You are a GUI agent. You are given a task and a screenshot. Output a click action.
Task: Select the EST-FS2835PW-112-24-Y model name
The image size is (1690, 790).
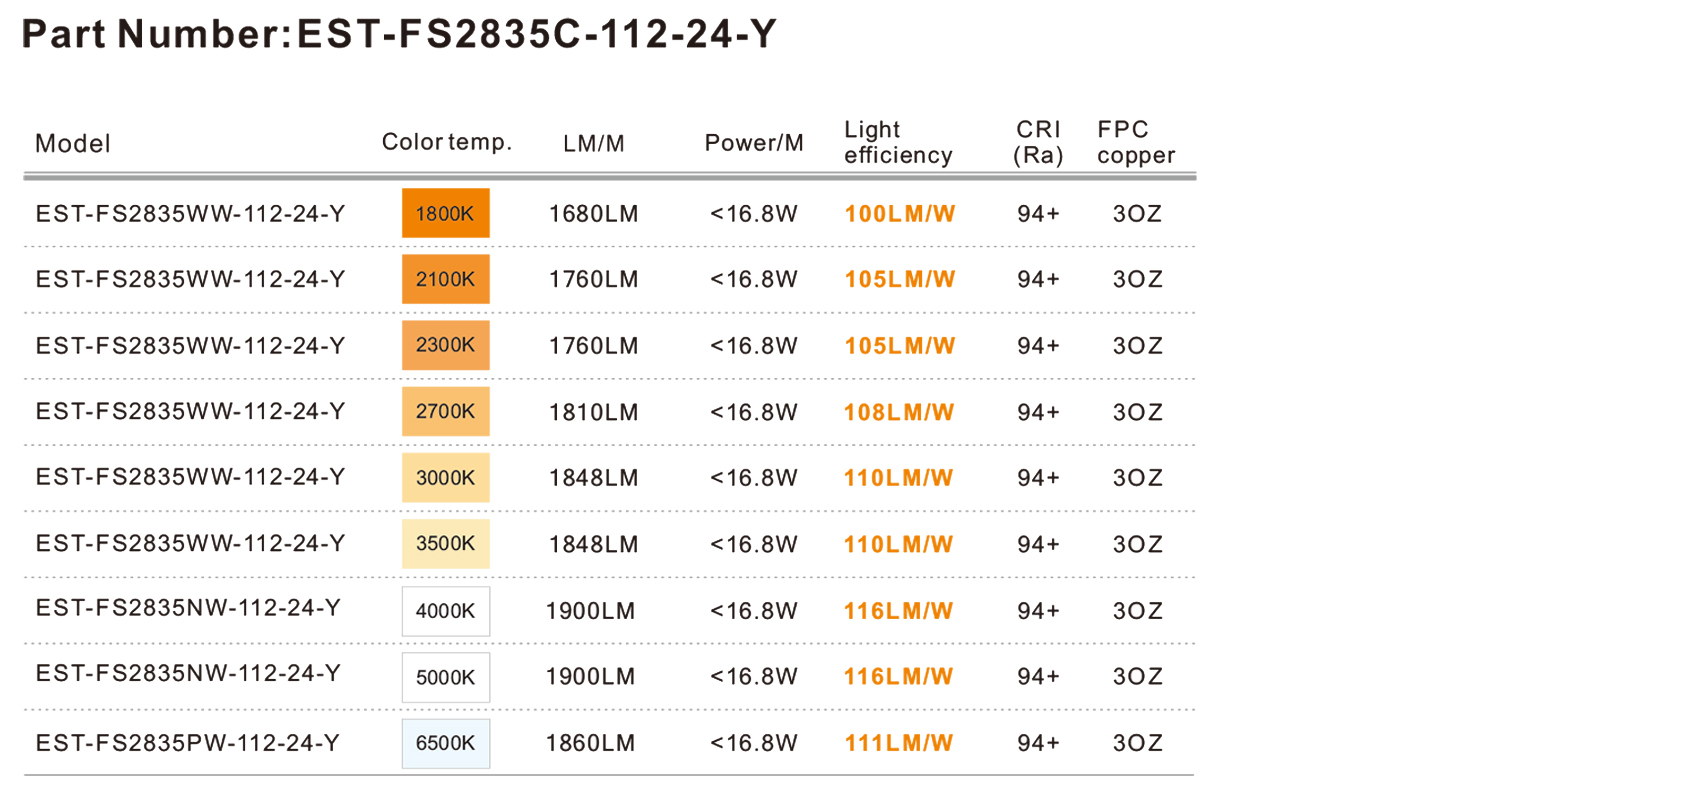pos(188,743)
